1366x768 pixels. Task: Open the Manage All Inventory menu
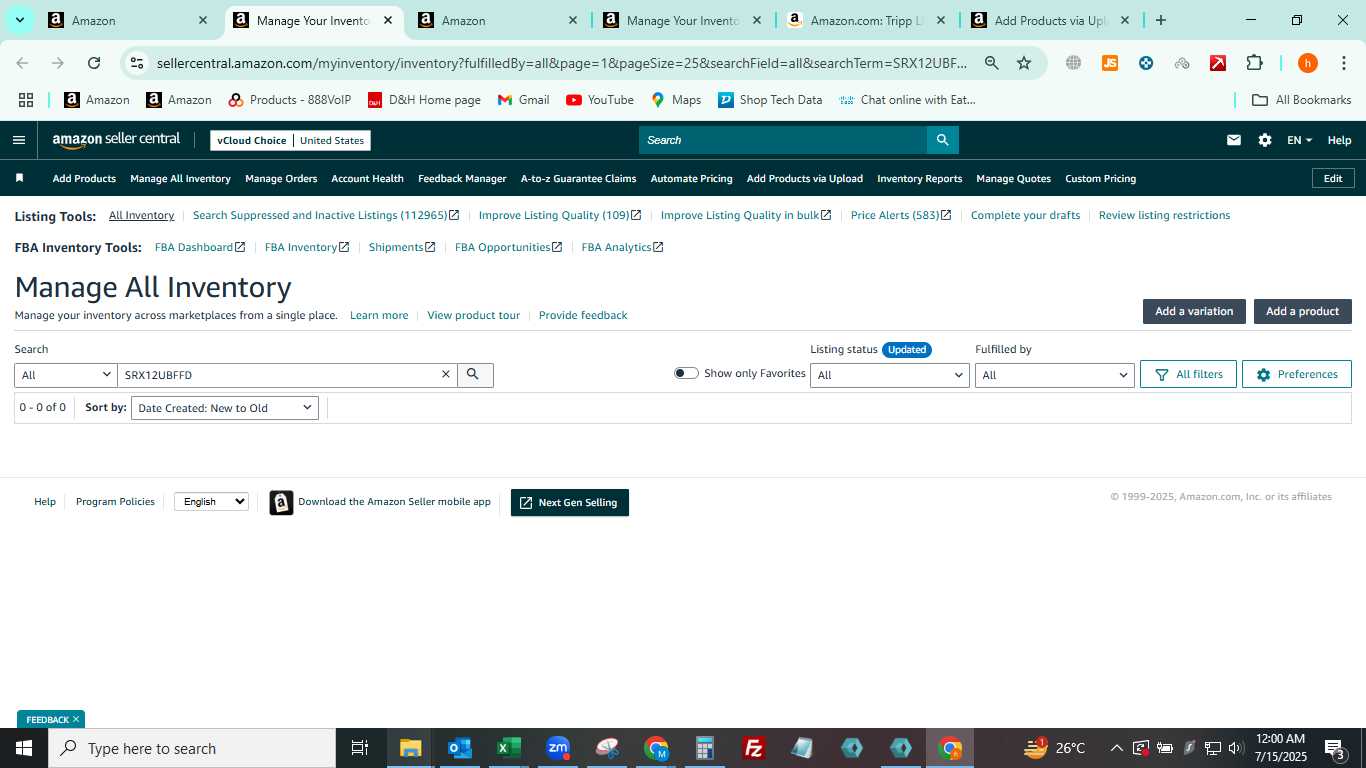(x=180, y=178)
